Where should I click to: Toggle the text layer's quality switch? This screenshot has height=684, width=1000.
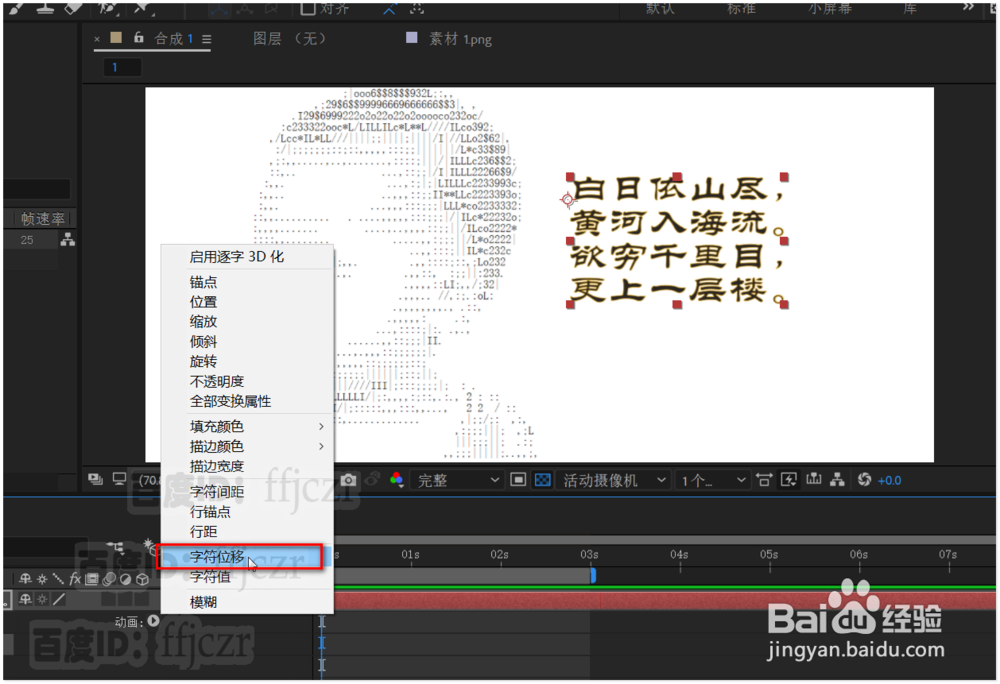pos(59,599)
